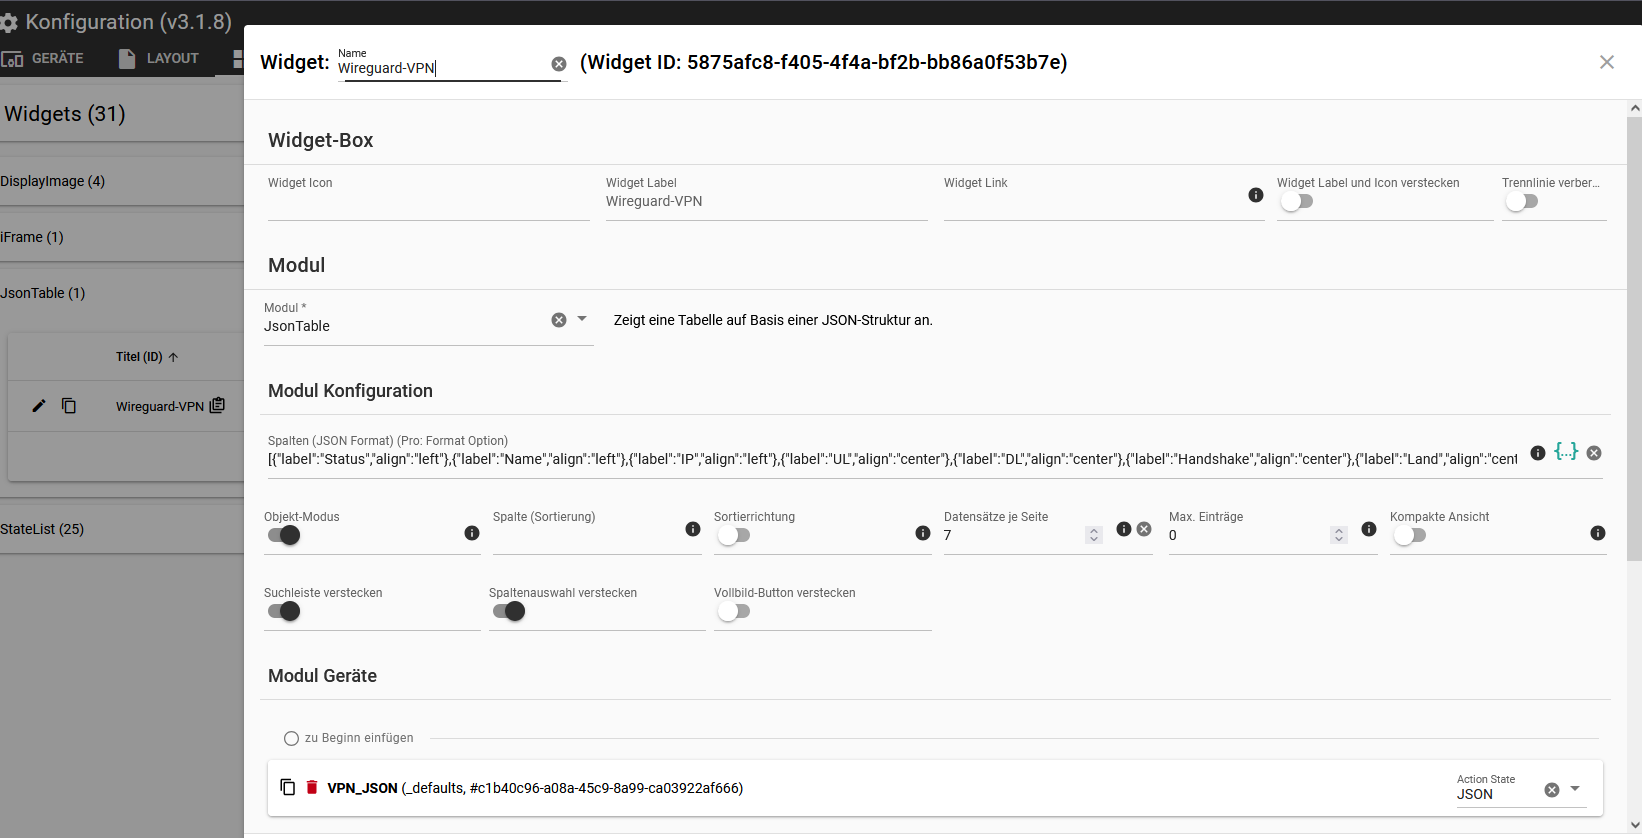Select Wireguard-VPN row in widget list
1642x838 pixels.
click(x=126, y=406)
